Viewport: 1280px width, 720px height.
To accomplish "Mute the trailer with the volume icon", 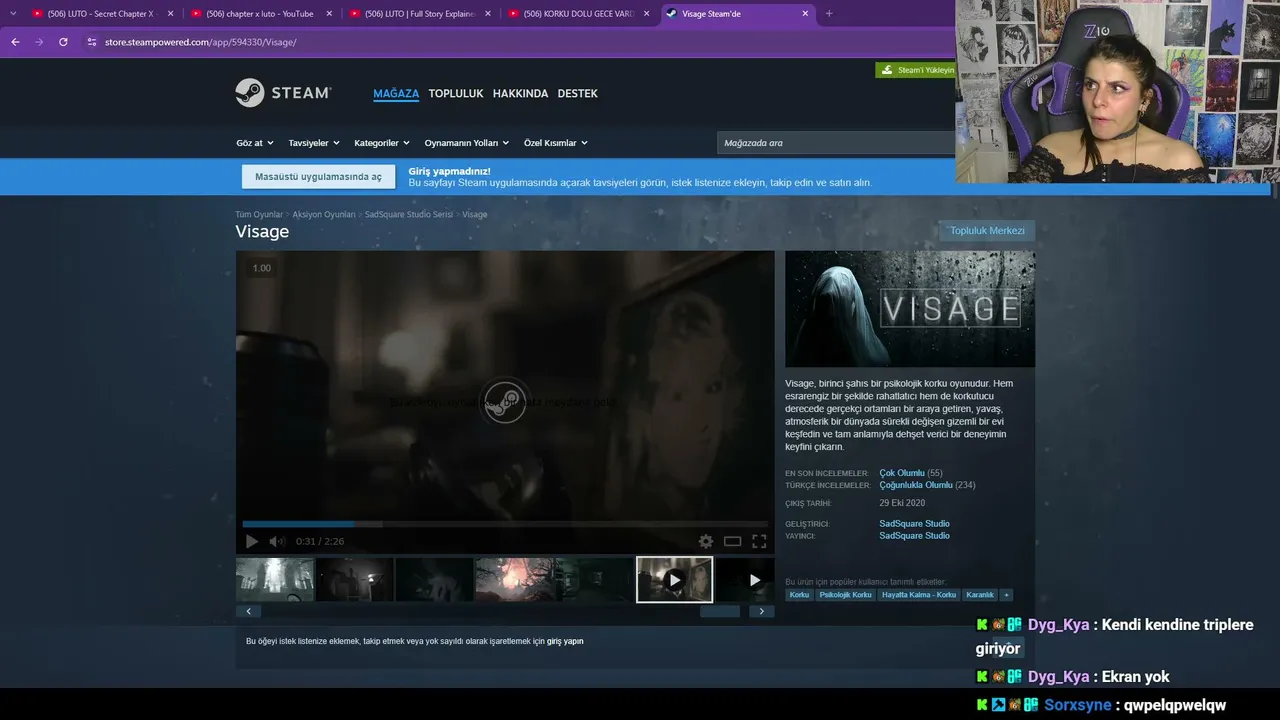I will pos(277,541).
